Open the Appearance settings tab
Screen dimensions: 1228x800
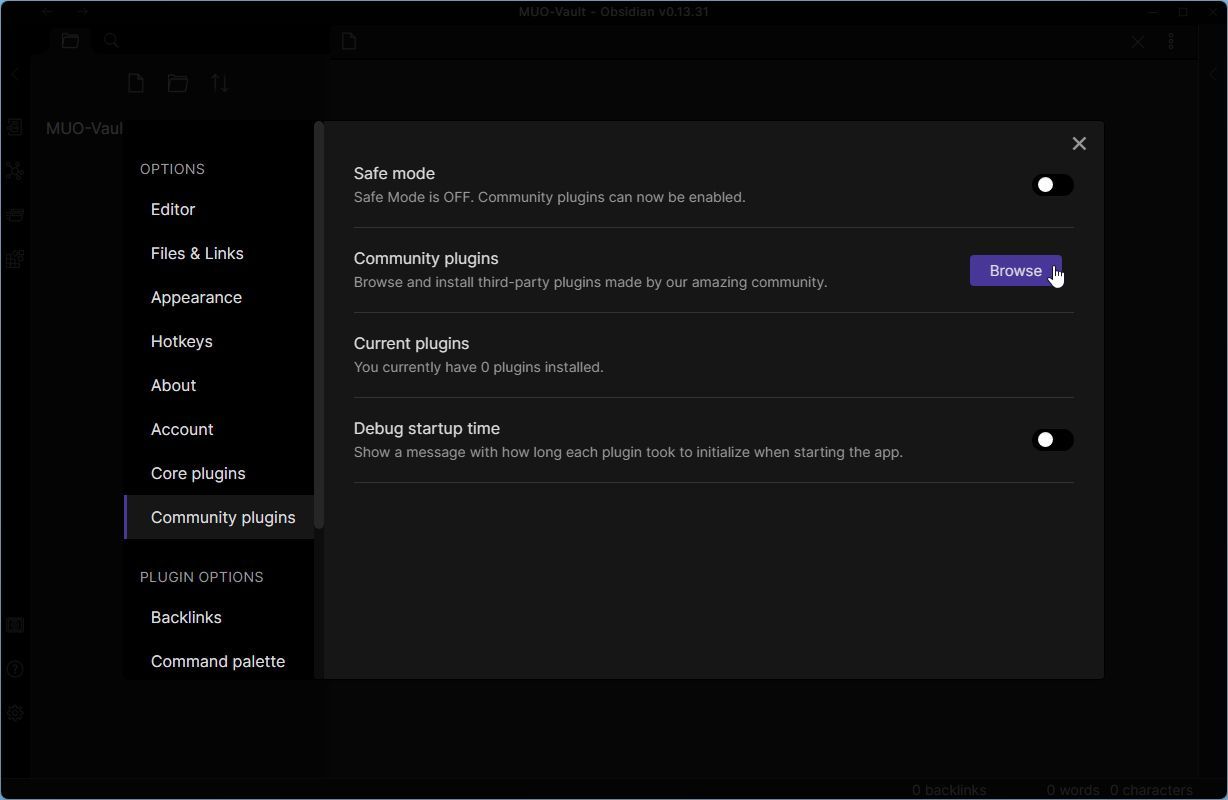[x=196, y=297]
